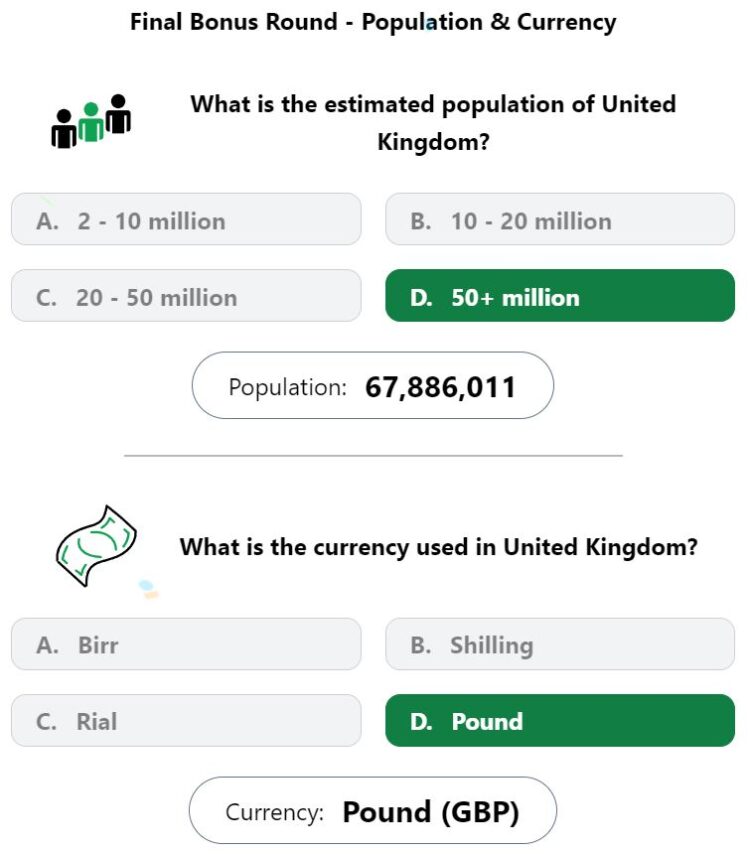Click the horizontal divider between questions
This screenshot has width=750, height=854.
(x=373, y=455)
